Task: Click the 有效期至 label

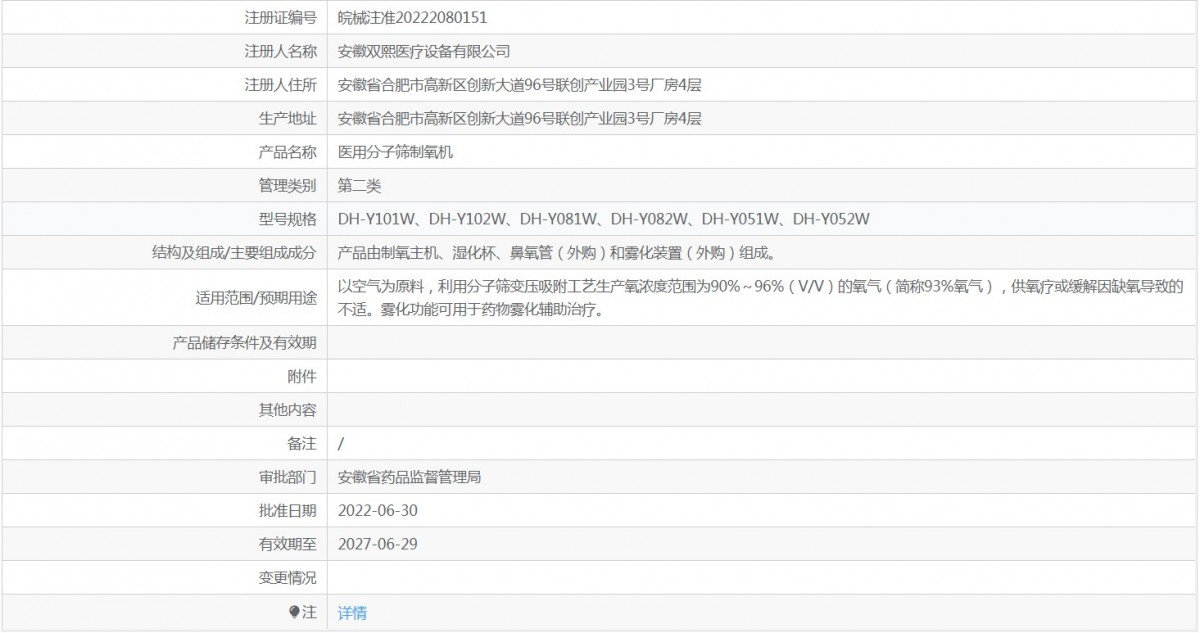Action: point(287,545)
